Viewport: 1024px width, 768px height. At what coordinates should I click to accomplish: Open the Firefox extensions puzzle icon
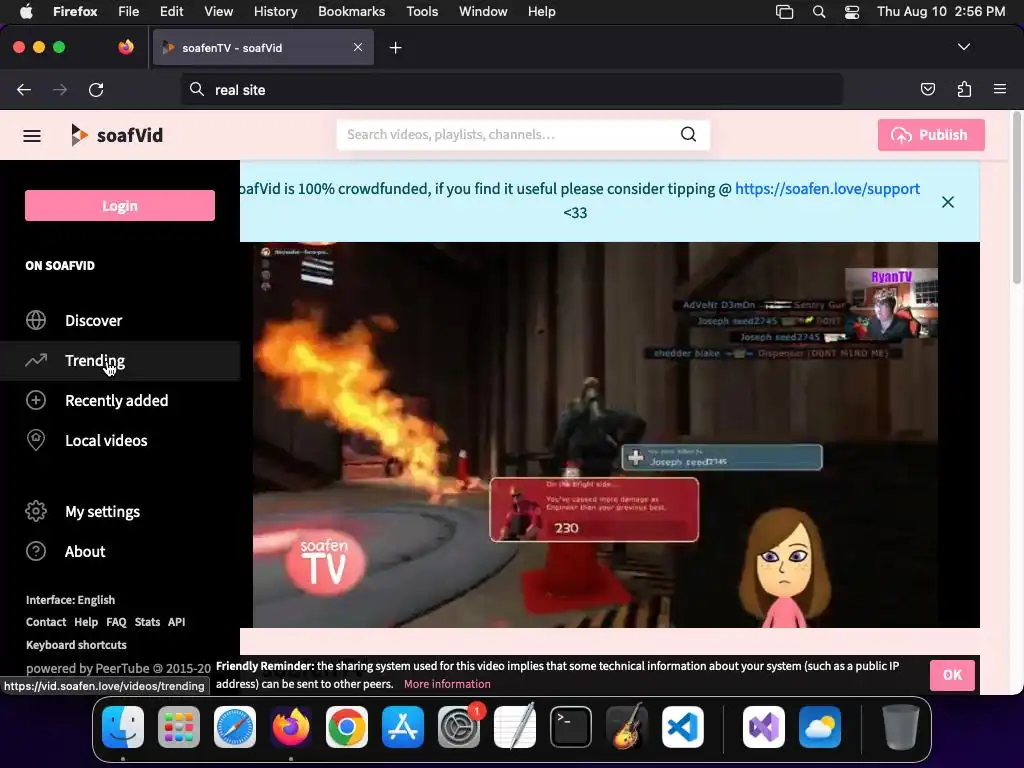(x=964, y=89)
